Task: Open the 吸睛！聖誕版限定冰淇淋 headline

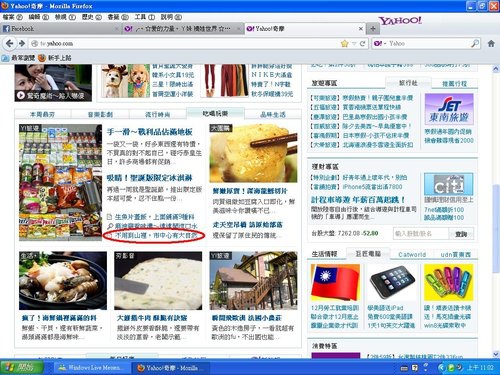Action: (x=150, y=178)
